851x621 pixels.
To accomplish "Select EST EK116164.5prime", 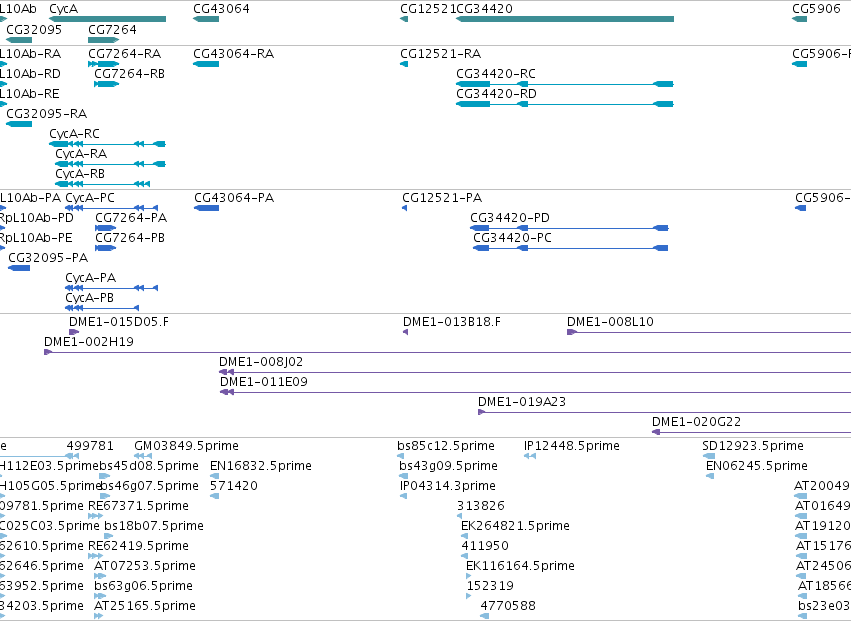I will (520, 567).
